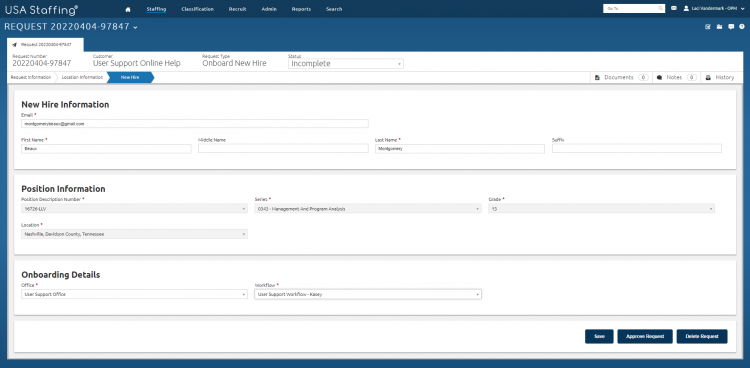Screen dimensions: 750x368
Task: Click the magnifier icon in Go To box
Action: coord(661,9)
